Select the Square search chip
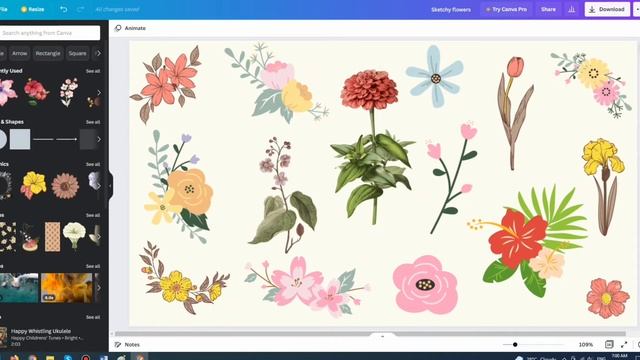Screen dimensions: 640x360 (x=77, y=53)
